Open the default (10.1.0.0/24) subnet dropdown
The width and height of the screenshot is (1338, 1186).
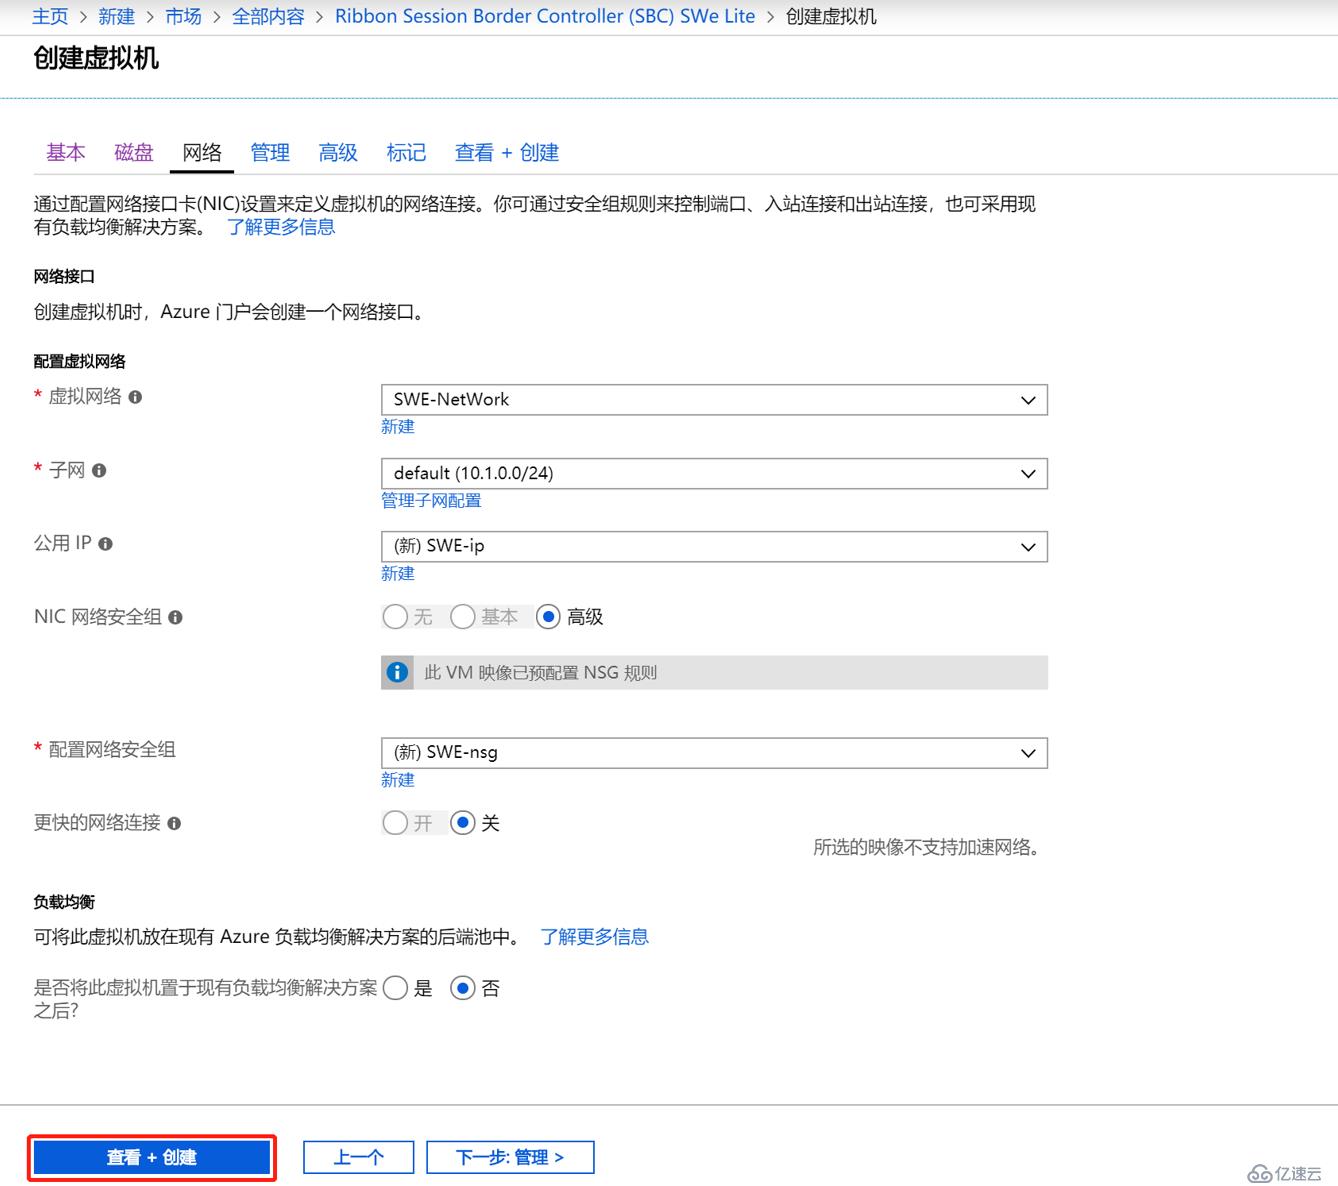[714, 473]
